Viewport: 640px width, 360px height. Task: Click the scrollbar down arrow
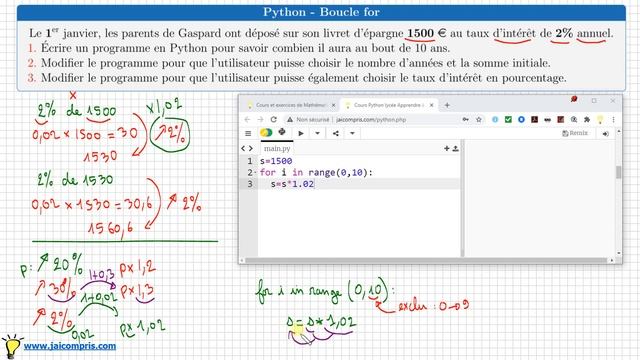pyautogui.click(x=619, y=253)
